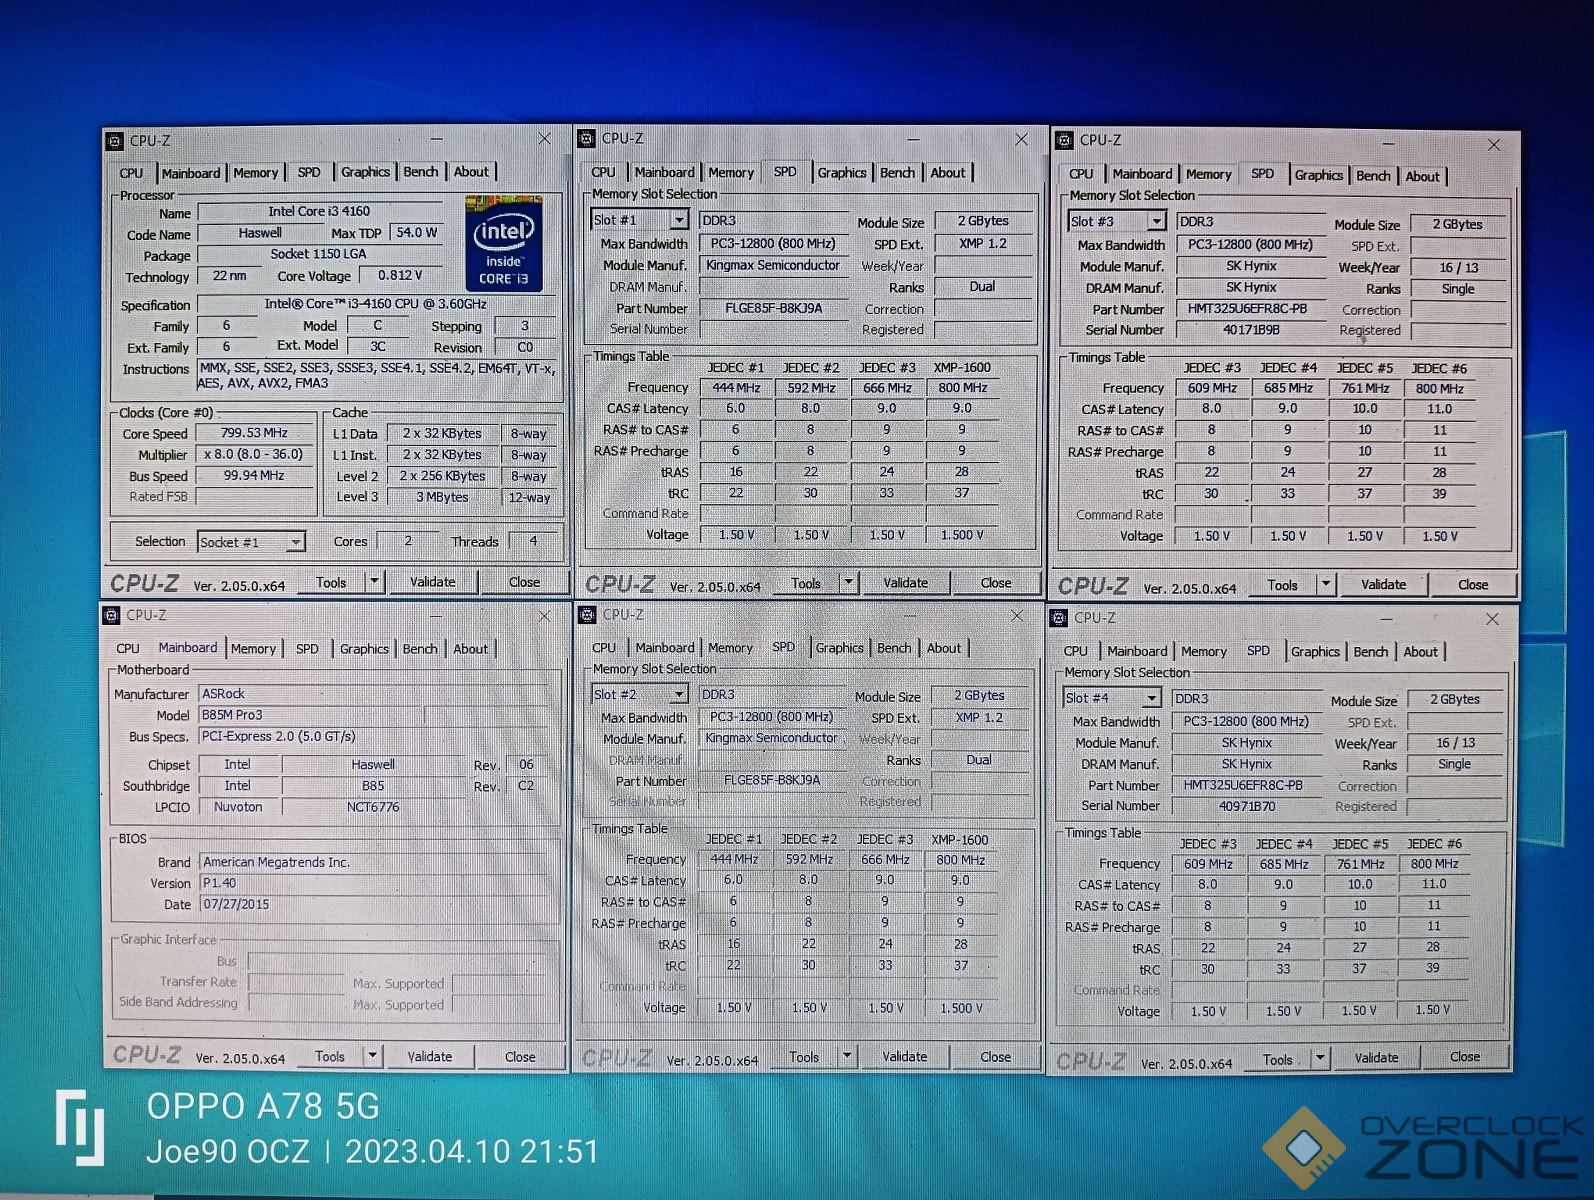Open the Slot #4 memory slot dropdown
The width and height of the screenshot is (1594, 1200).
(1151, 698)
